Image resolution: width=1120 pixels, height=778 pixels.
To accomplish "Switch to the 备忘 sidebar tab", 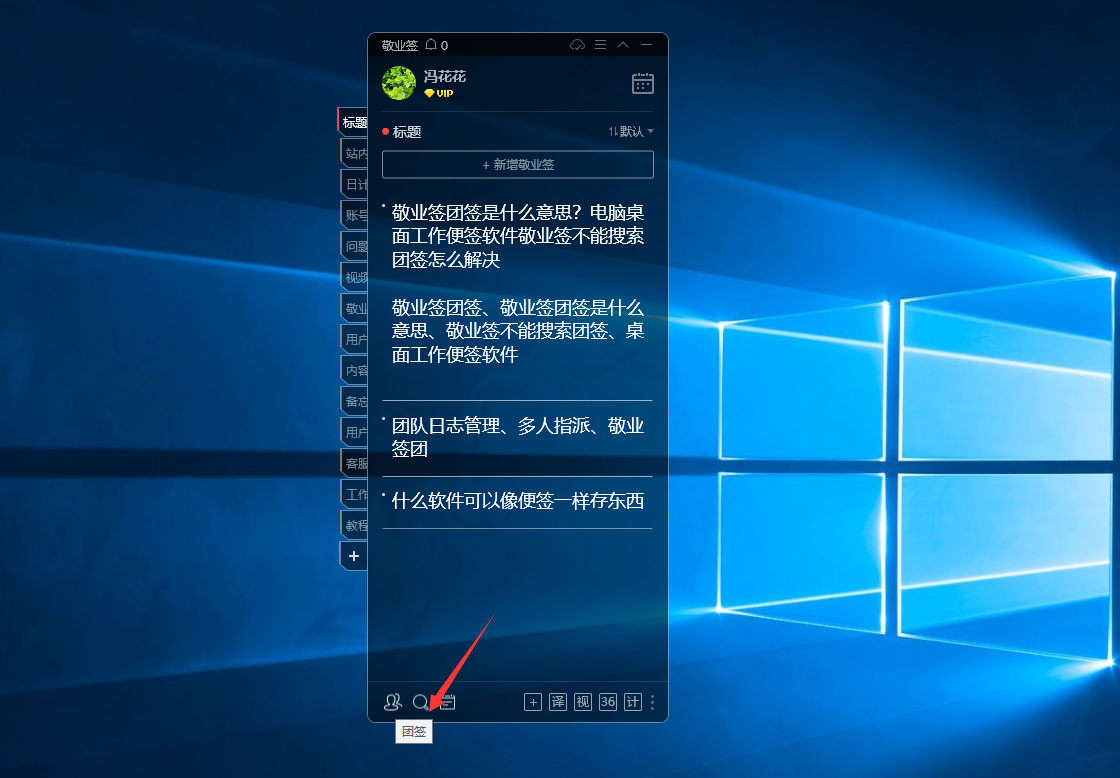I will 355,402.
